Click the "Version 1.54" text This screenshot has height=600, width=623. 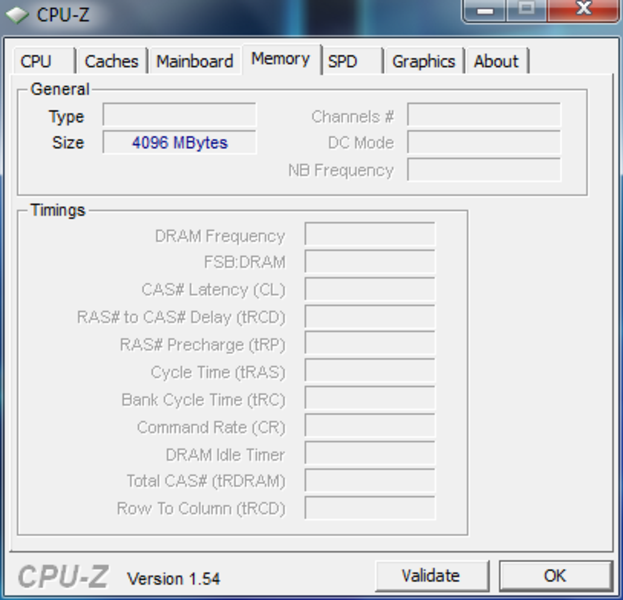click(x=173, y=579)
